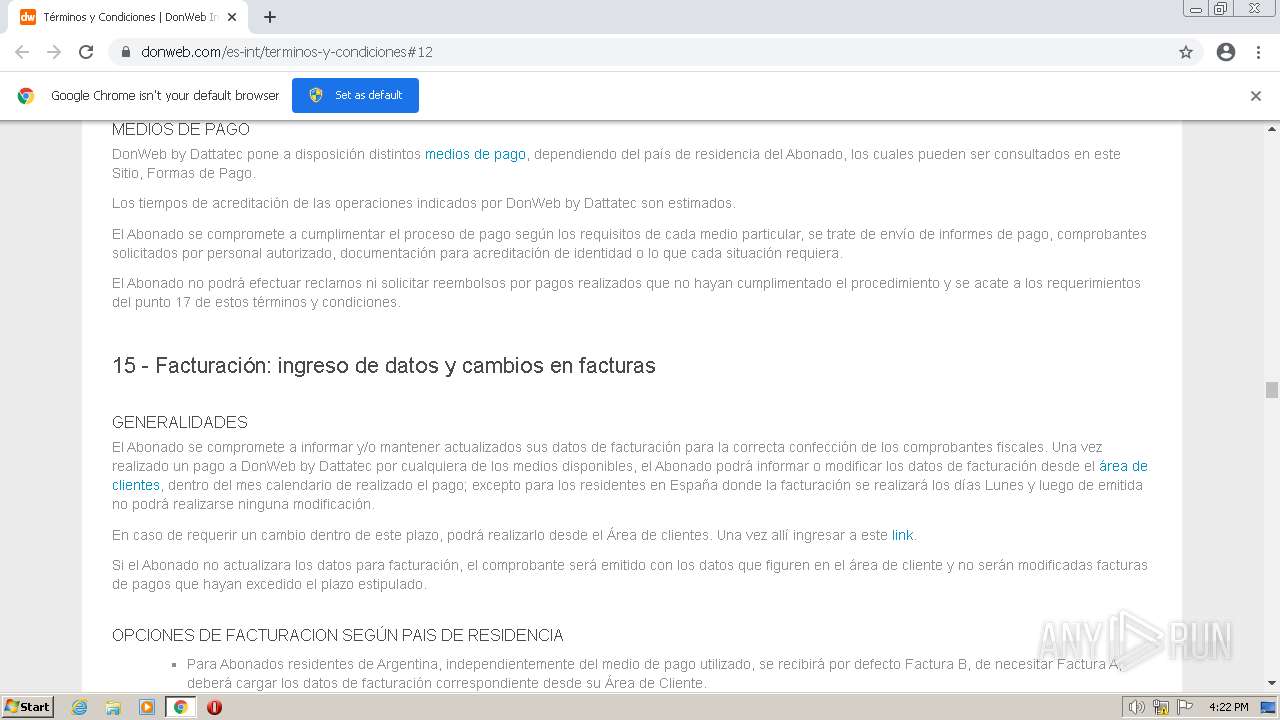Viewport: 1280px width, 720px height.
Task: Click the bullet about 'Abonados residentes de Argentina'
Action: click(653, 674)
